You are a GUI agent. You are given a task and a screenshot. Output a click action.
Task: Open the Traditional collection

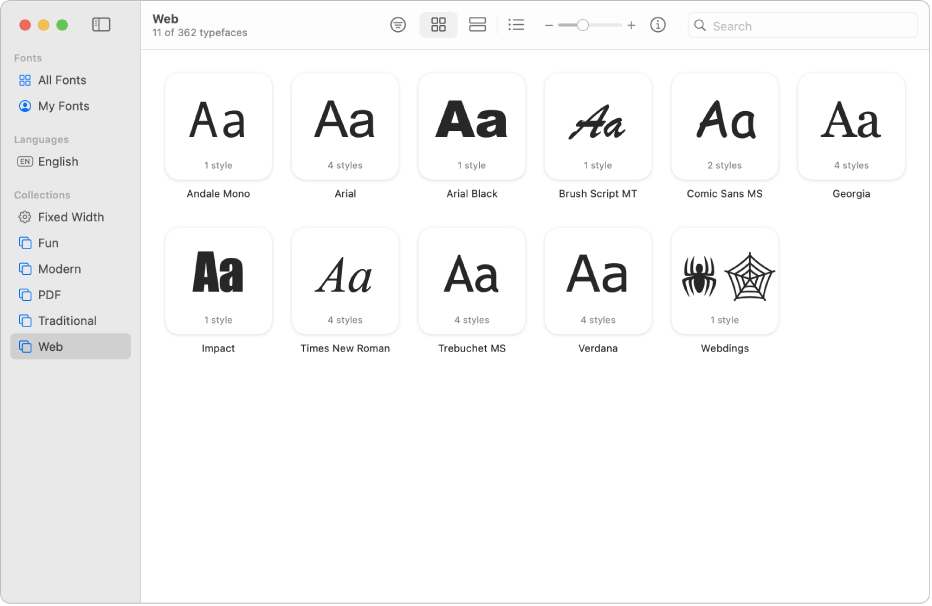pyautogui.click(x=71, y=321)
